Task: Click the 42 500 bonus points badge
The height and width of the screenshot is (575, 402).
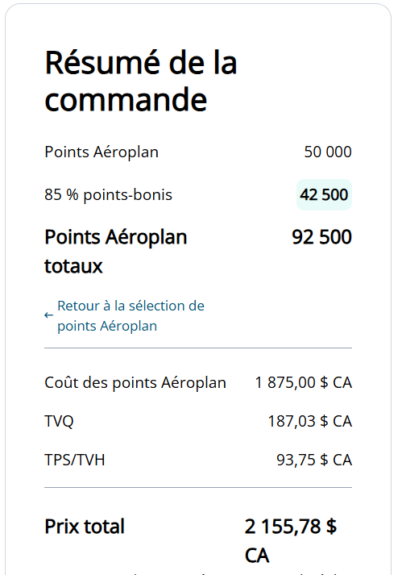Action: coord(324,195)
